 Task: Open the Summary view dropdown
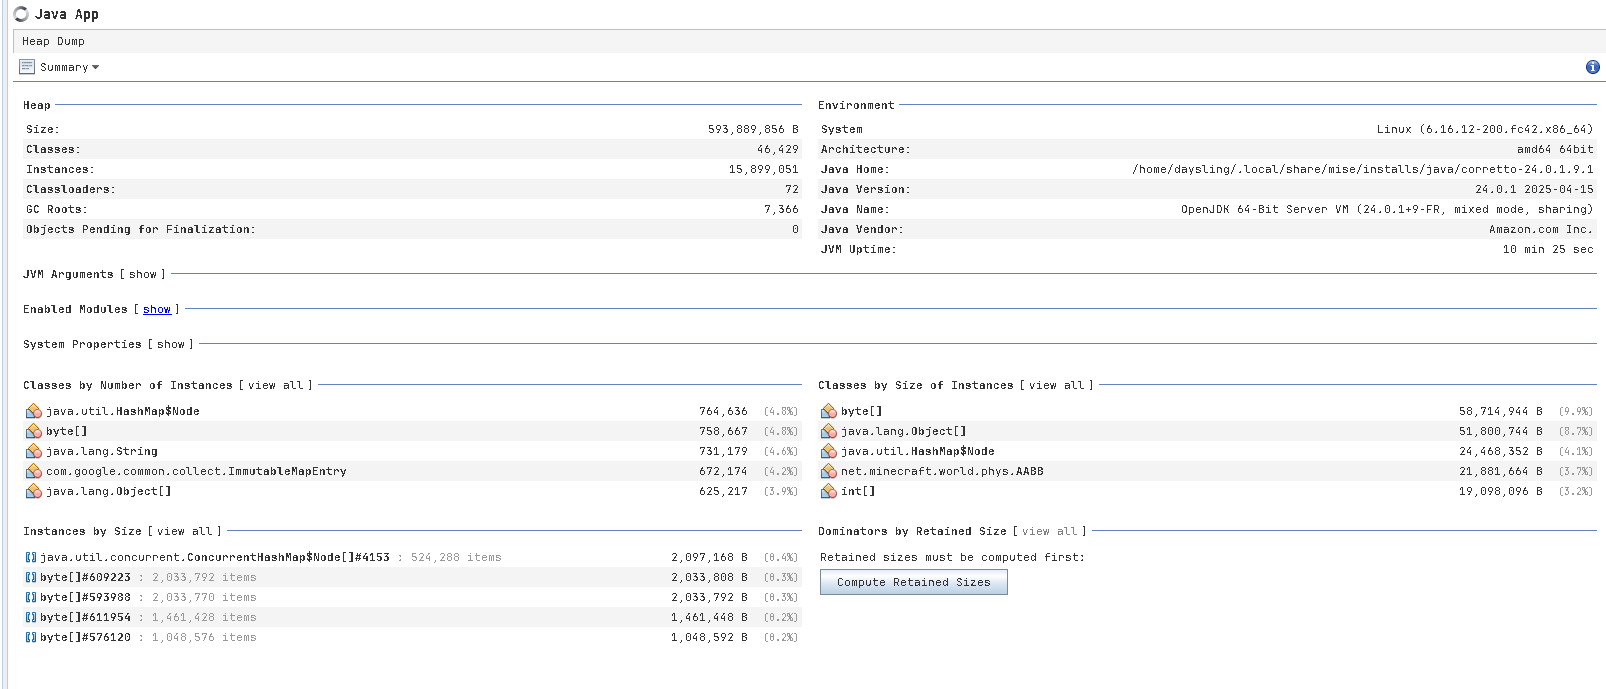(68, 67)
